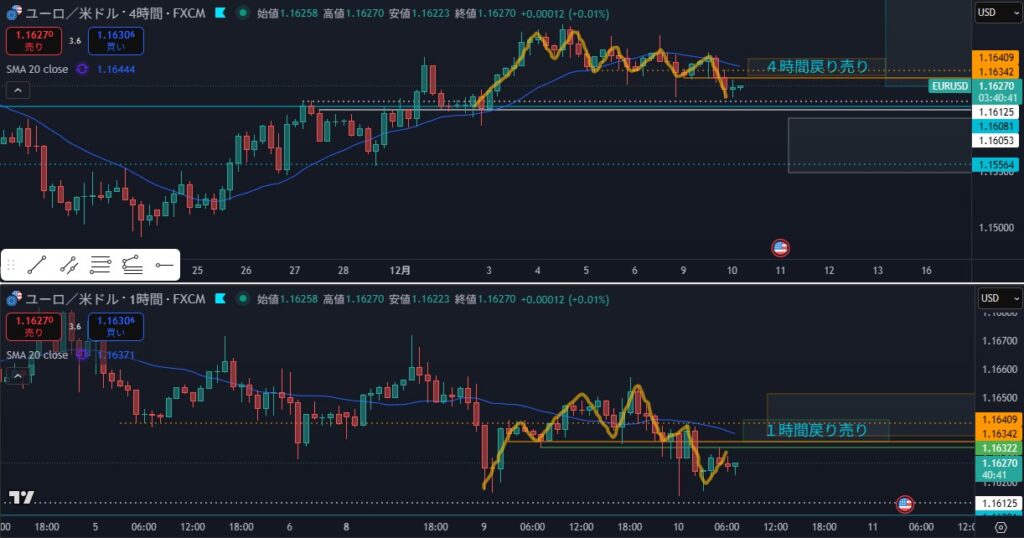Collapse the indicator legend on the 4-hour chart
1024x538 pixels.
click(17, 90)
